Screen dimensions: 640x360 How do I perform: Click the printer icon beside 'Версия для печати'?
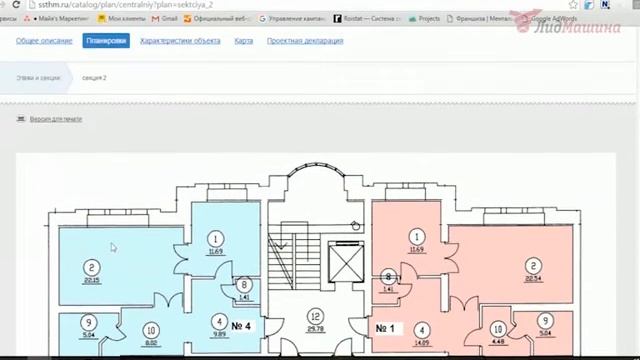(x=20, y=119)
